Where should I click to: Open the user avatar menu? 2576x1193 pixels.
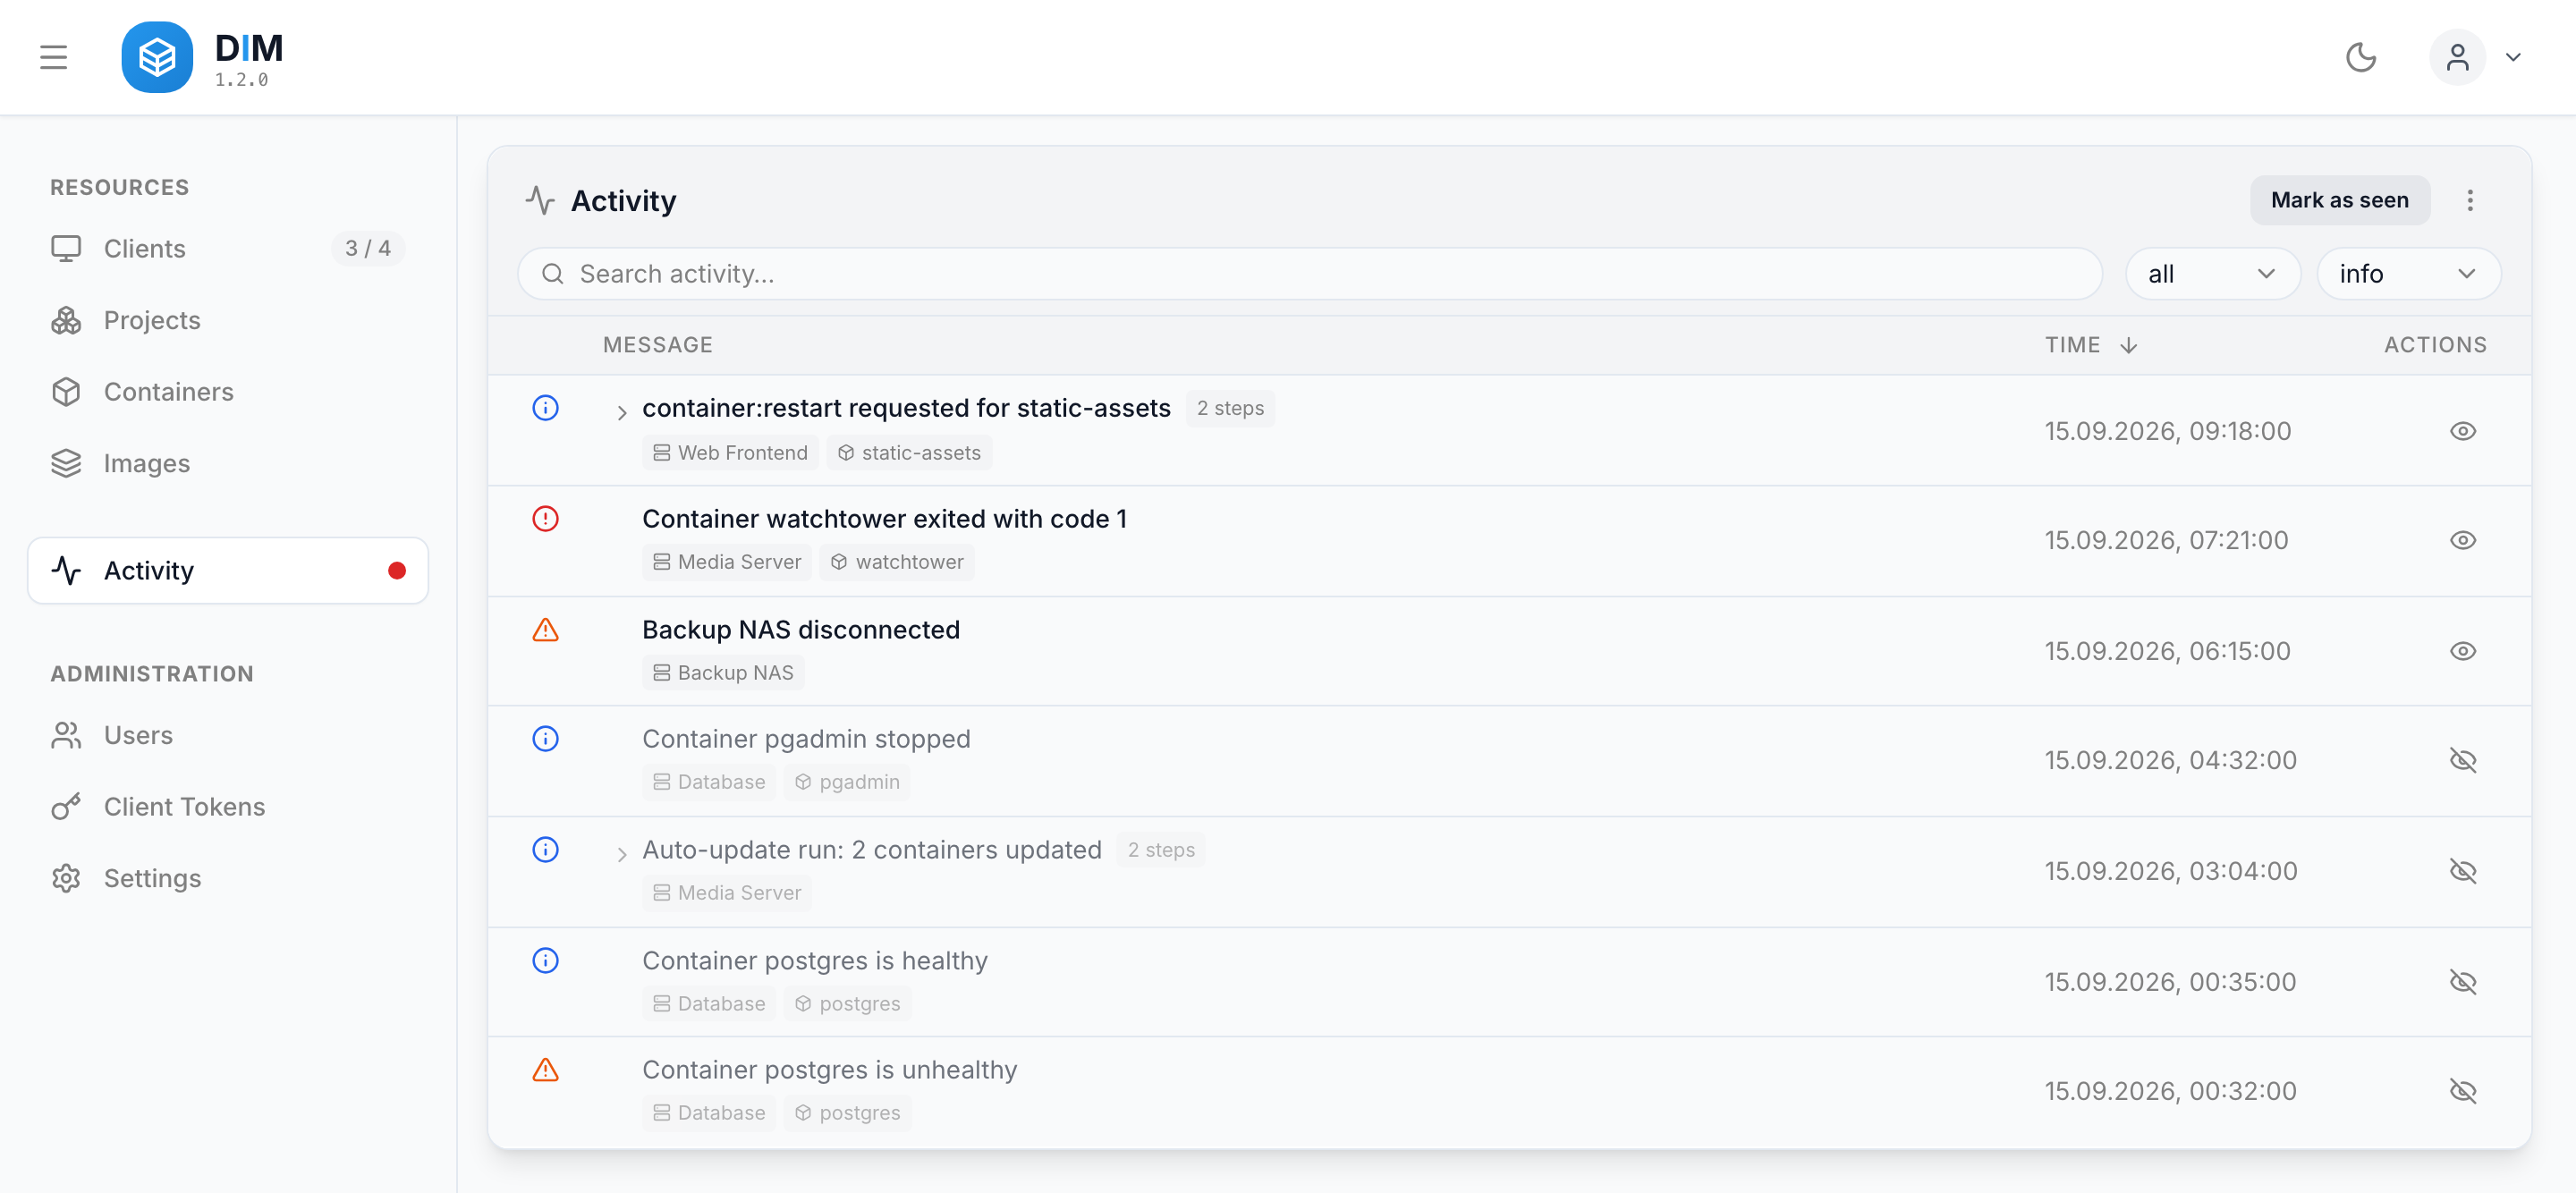(x=2457, y=57)
